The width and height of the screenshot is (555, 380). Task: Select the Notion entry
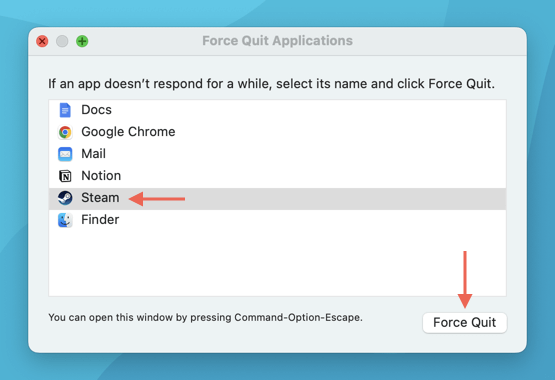click(277, 176)
